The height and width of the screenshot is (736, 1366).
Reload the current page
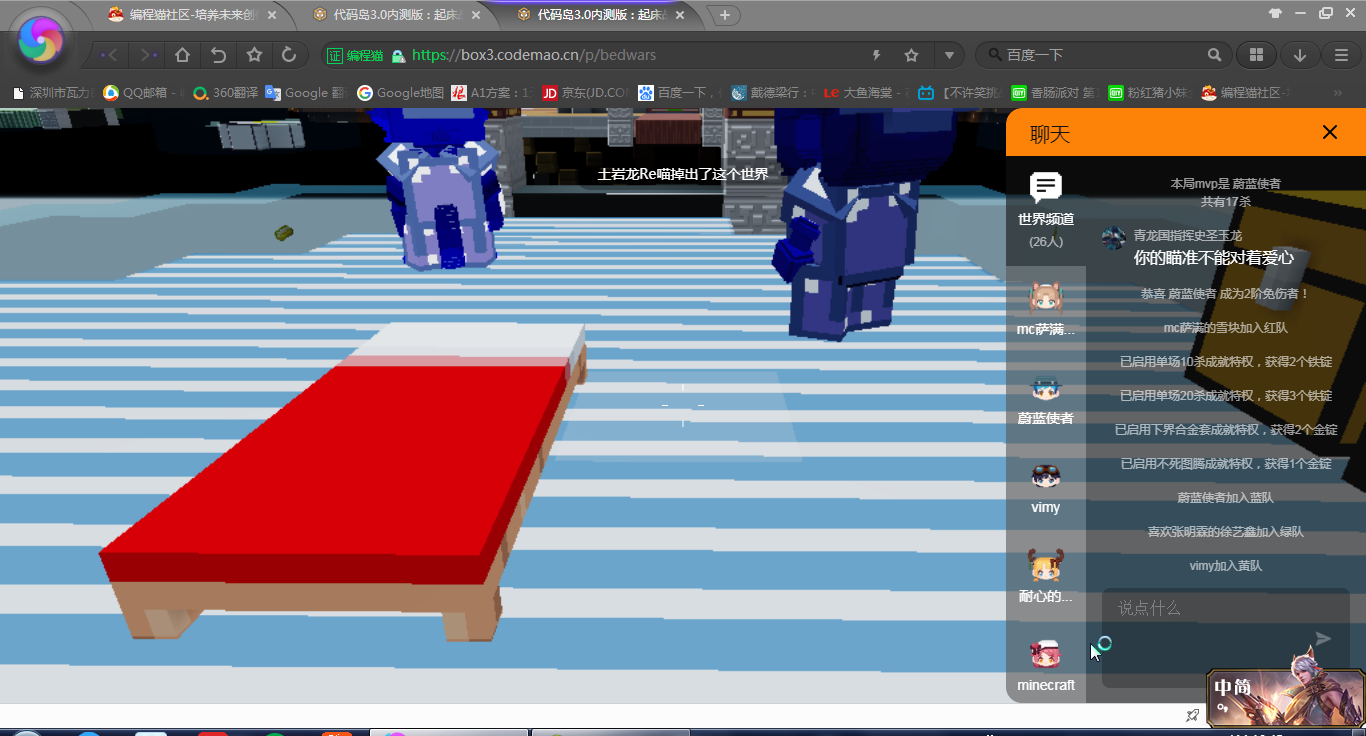[x=289, y=55]
